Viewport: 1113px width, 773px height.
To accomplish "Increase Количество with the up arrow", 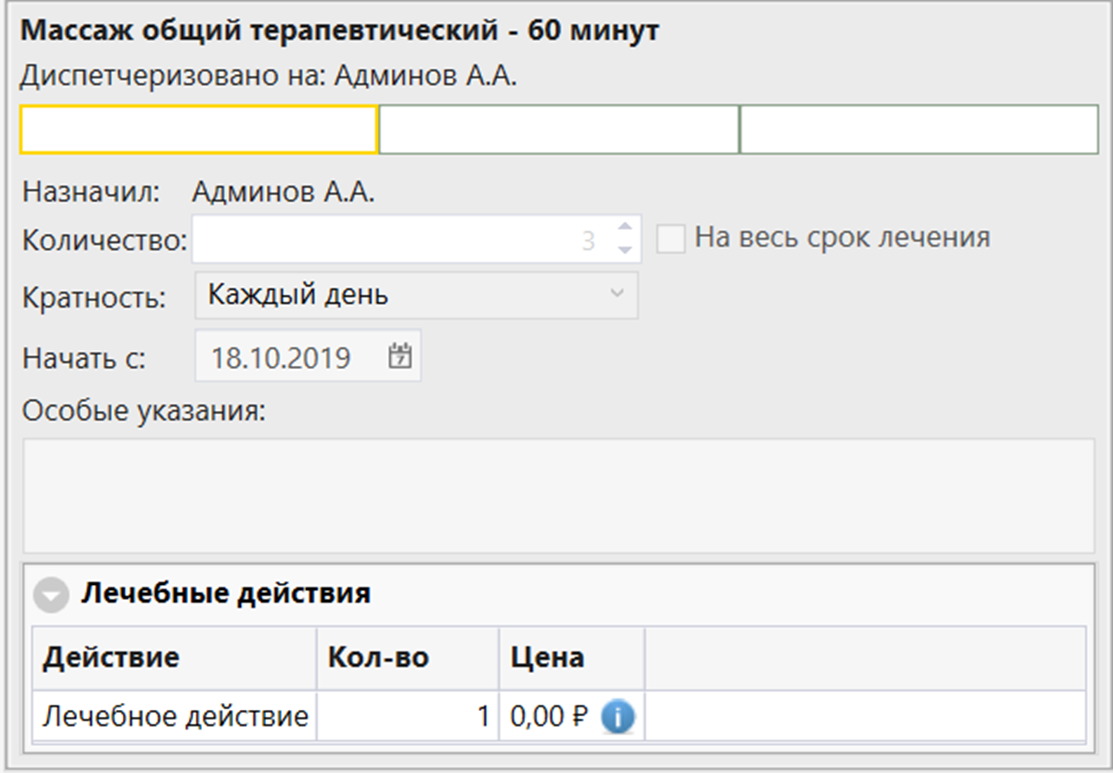I will click(x=624, y=229).
